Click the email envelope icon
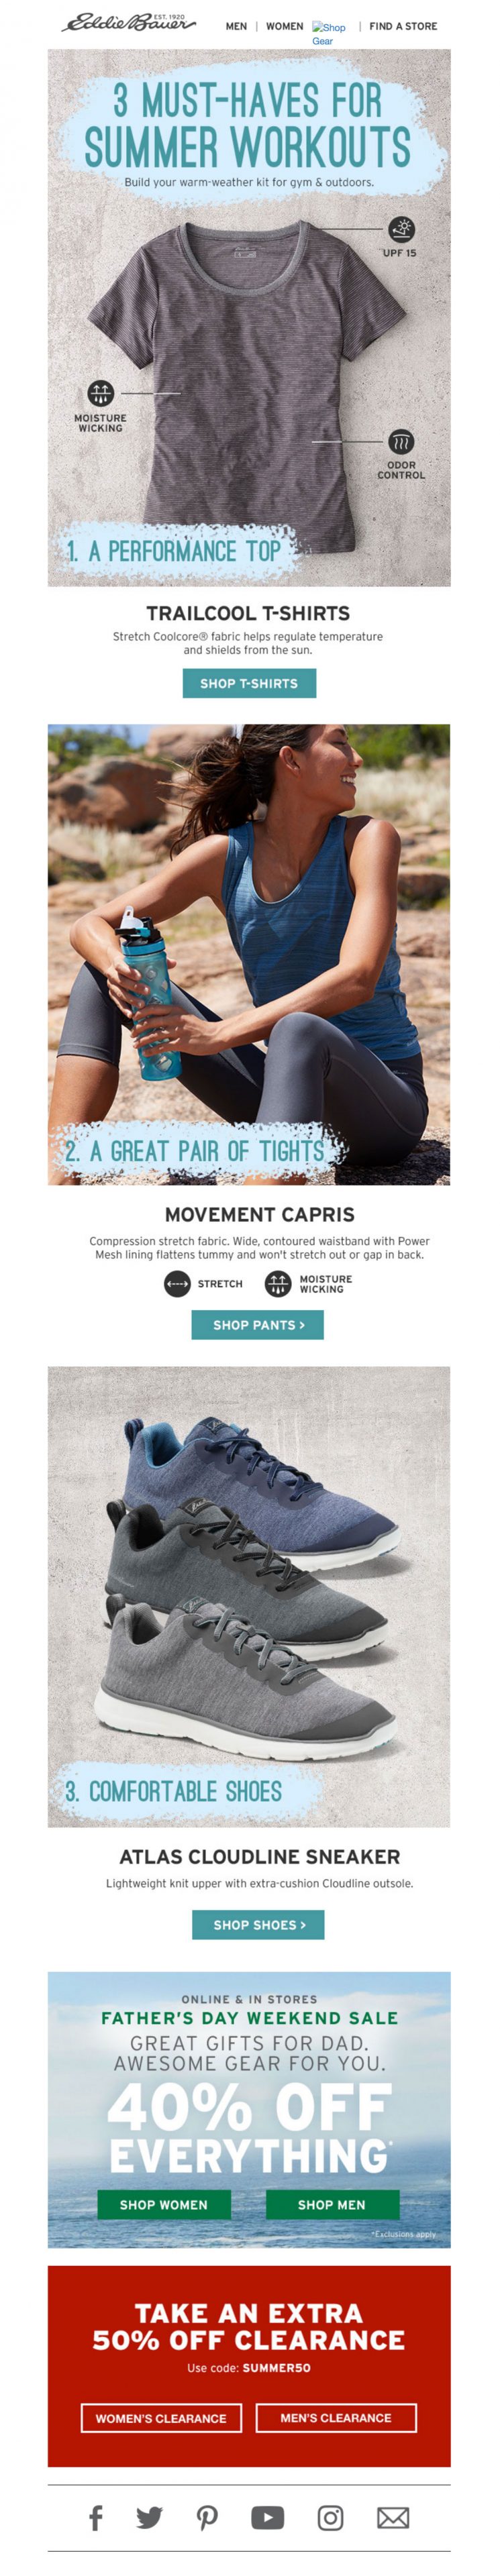Viewport: 500px width, 2576px height. (393, 2517)
